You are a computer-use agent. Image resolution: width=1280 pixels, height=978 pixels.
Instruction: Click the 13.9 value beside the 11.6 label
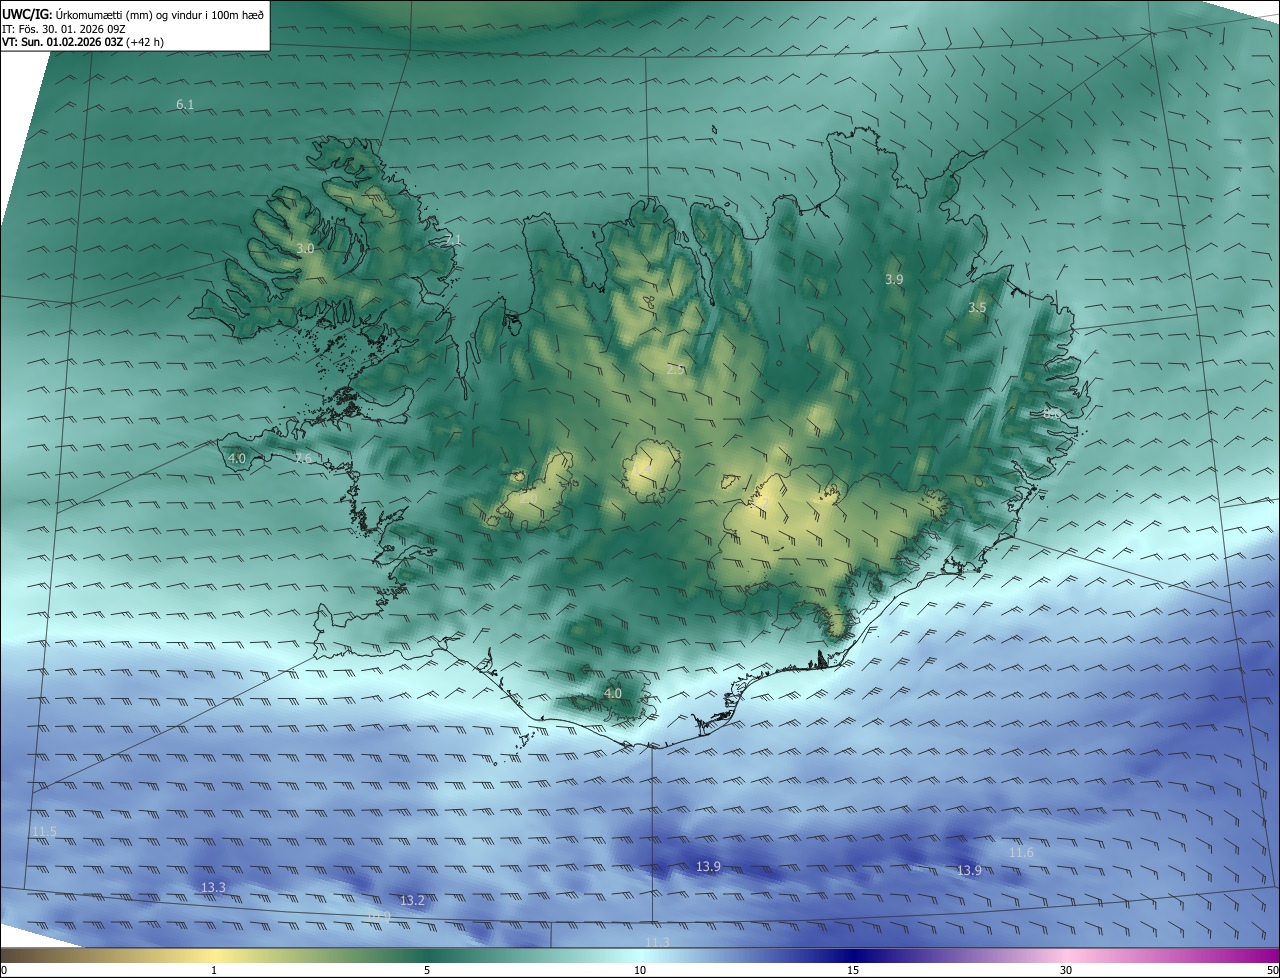(x=969, y=871)
